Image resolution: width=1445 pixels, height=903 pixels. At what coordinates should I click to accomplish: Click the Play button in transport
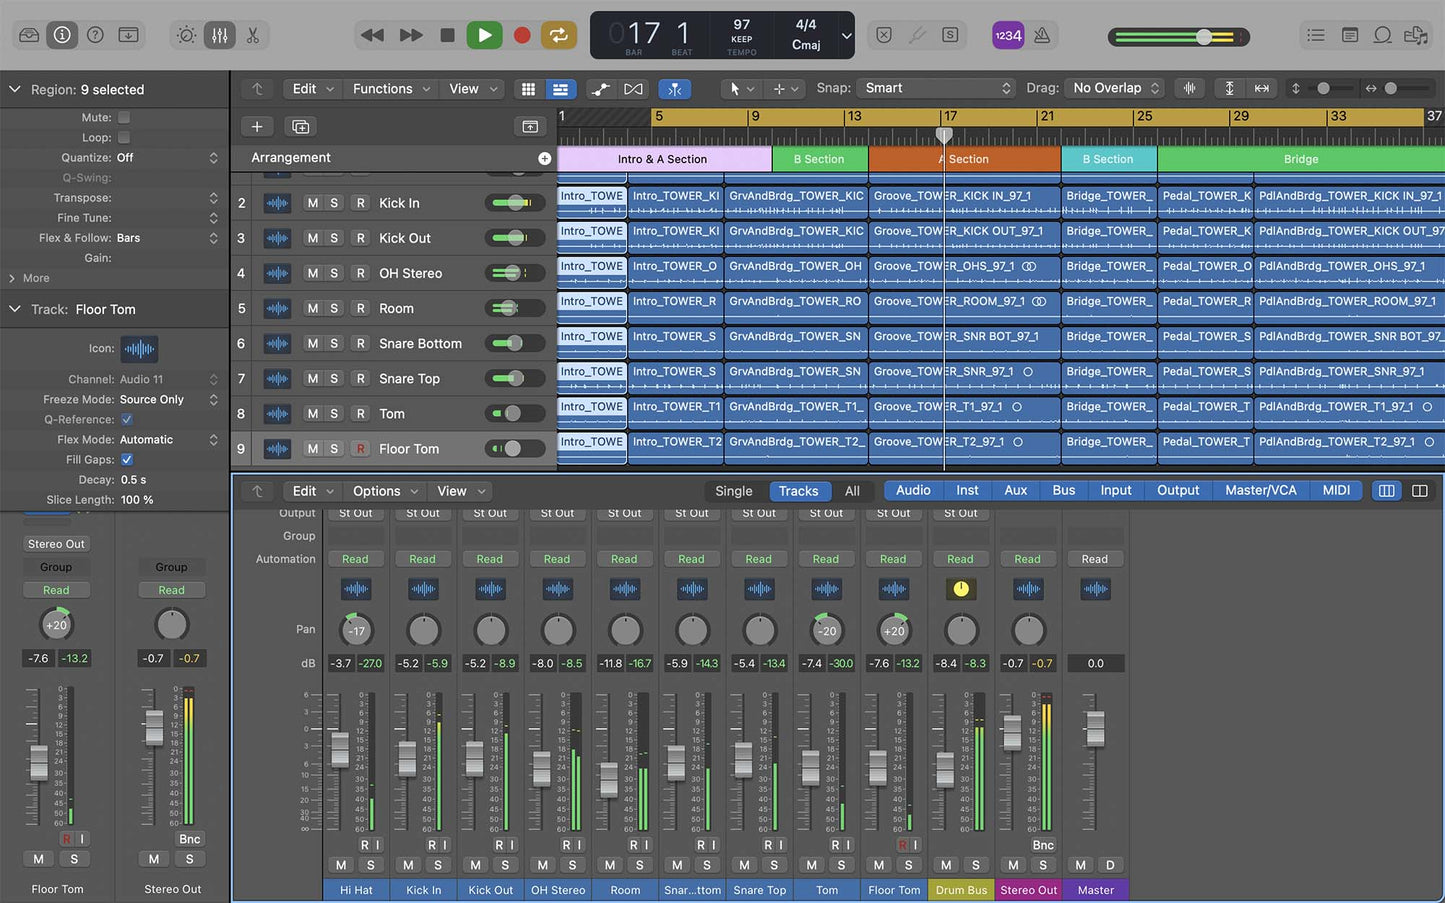coord(484,35)
